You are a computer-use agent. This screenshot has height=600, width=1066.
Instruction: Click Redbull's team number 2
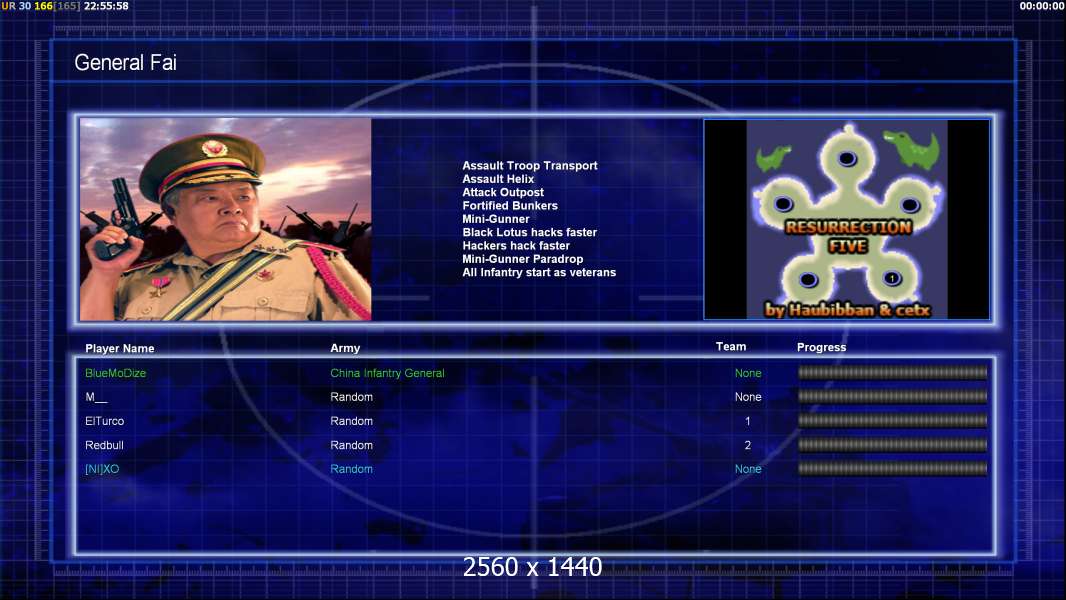point(747,445)
